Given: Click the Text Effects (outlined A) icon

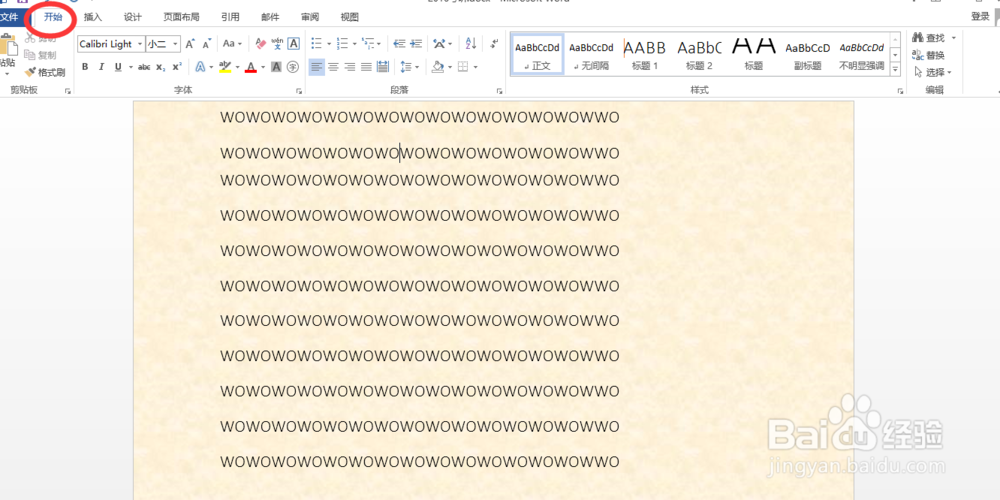Looking at the screenshot, I should tap(200, 66).
